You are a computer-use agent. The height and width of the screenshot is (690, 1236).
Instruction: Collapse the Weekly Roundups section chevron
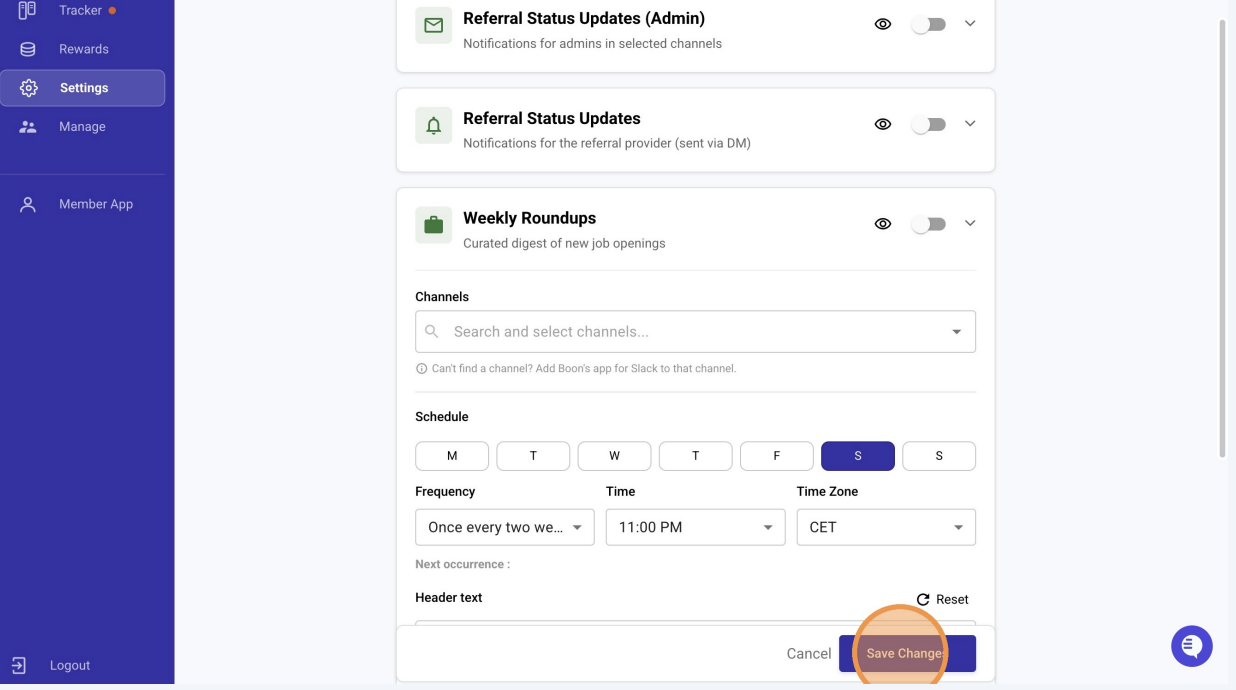pyautogui.click(x=970, y=224)
